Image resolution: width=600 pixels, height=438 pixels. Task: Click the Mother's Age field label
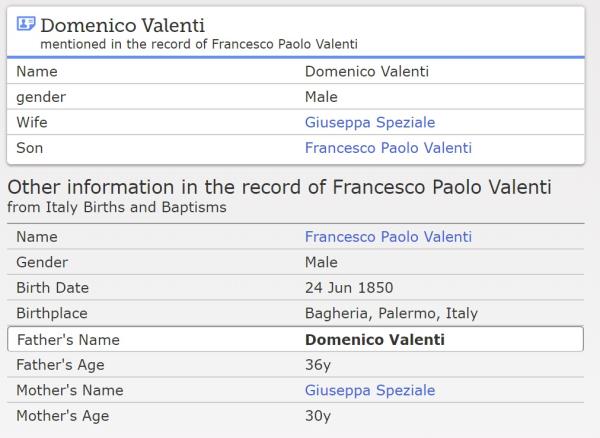pyautogui.click(x=63, y=416)
